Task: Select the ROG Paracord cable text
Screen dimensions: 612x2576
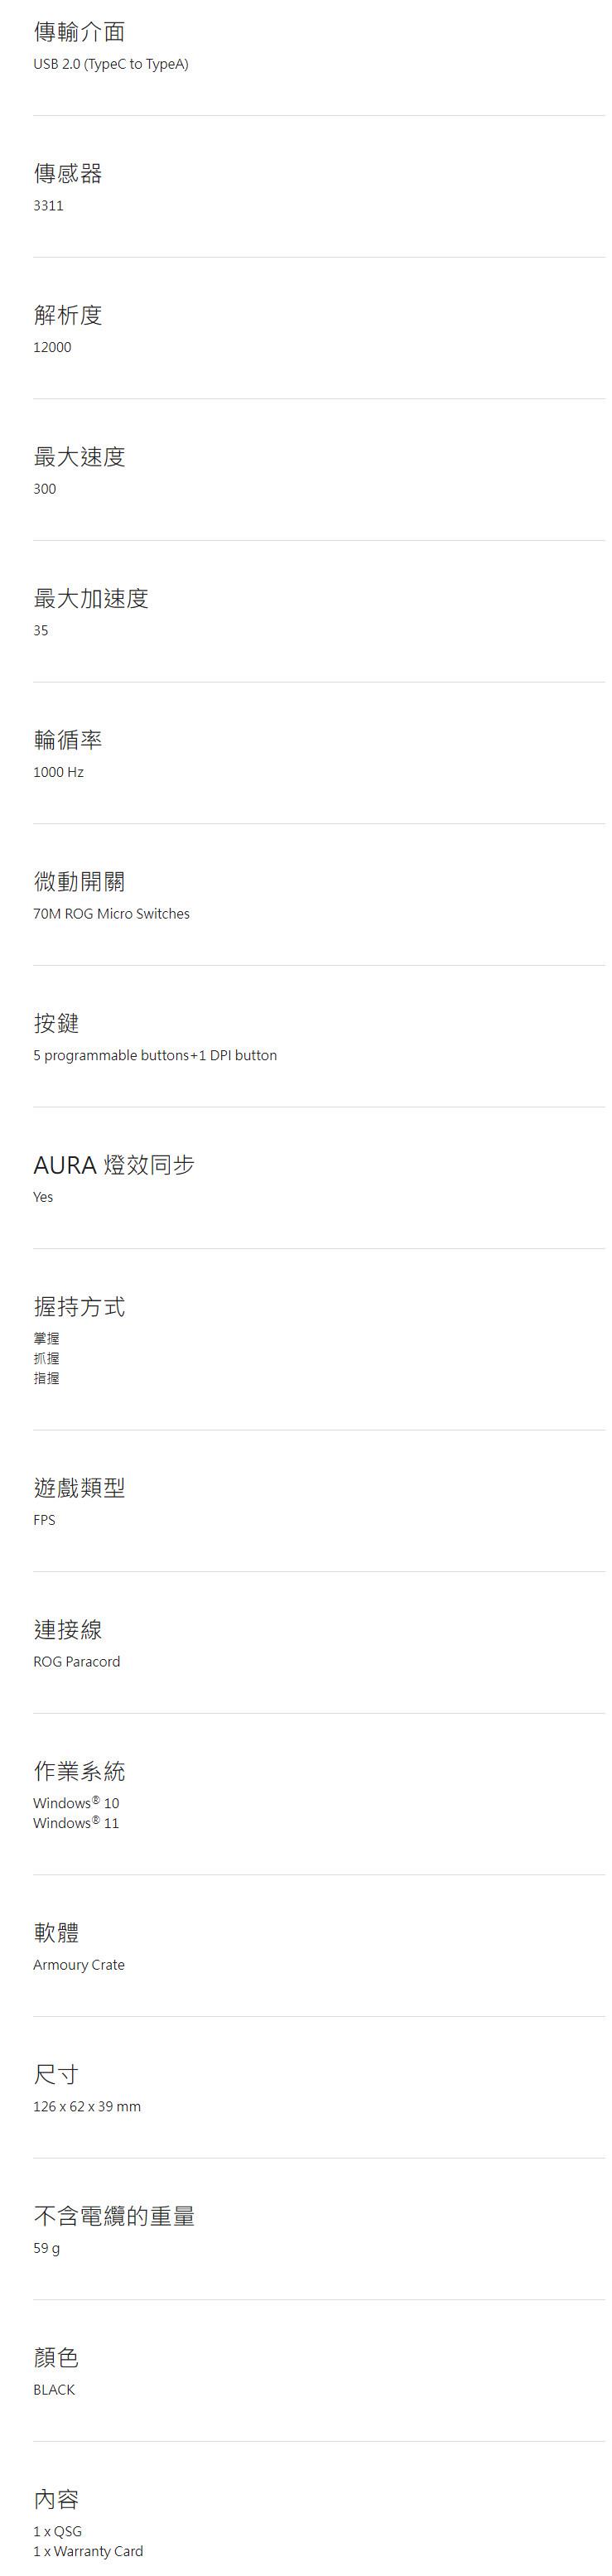Action: [76, 1662]
